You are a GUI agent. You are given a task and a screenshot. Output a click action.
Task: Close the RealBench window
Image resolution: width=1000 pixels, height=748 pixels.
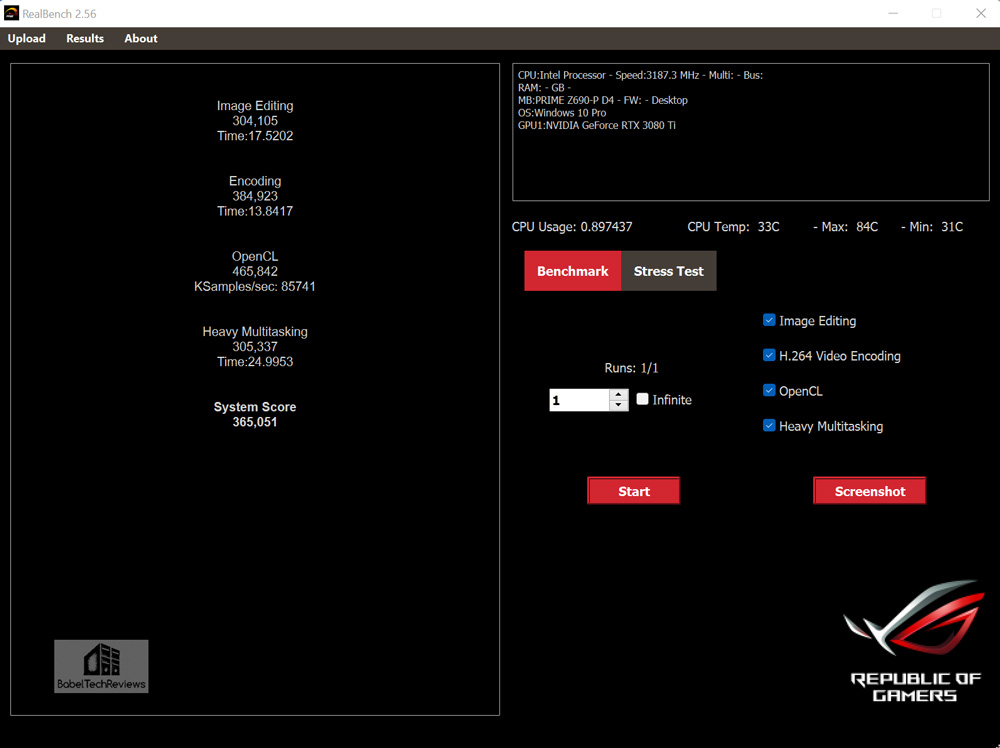tap(981, 13)
